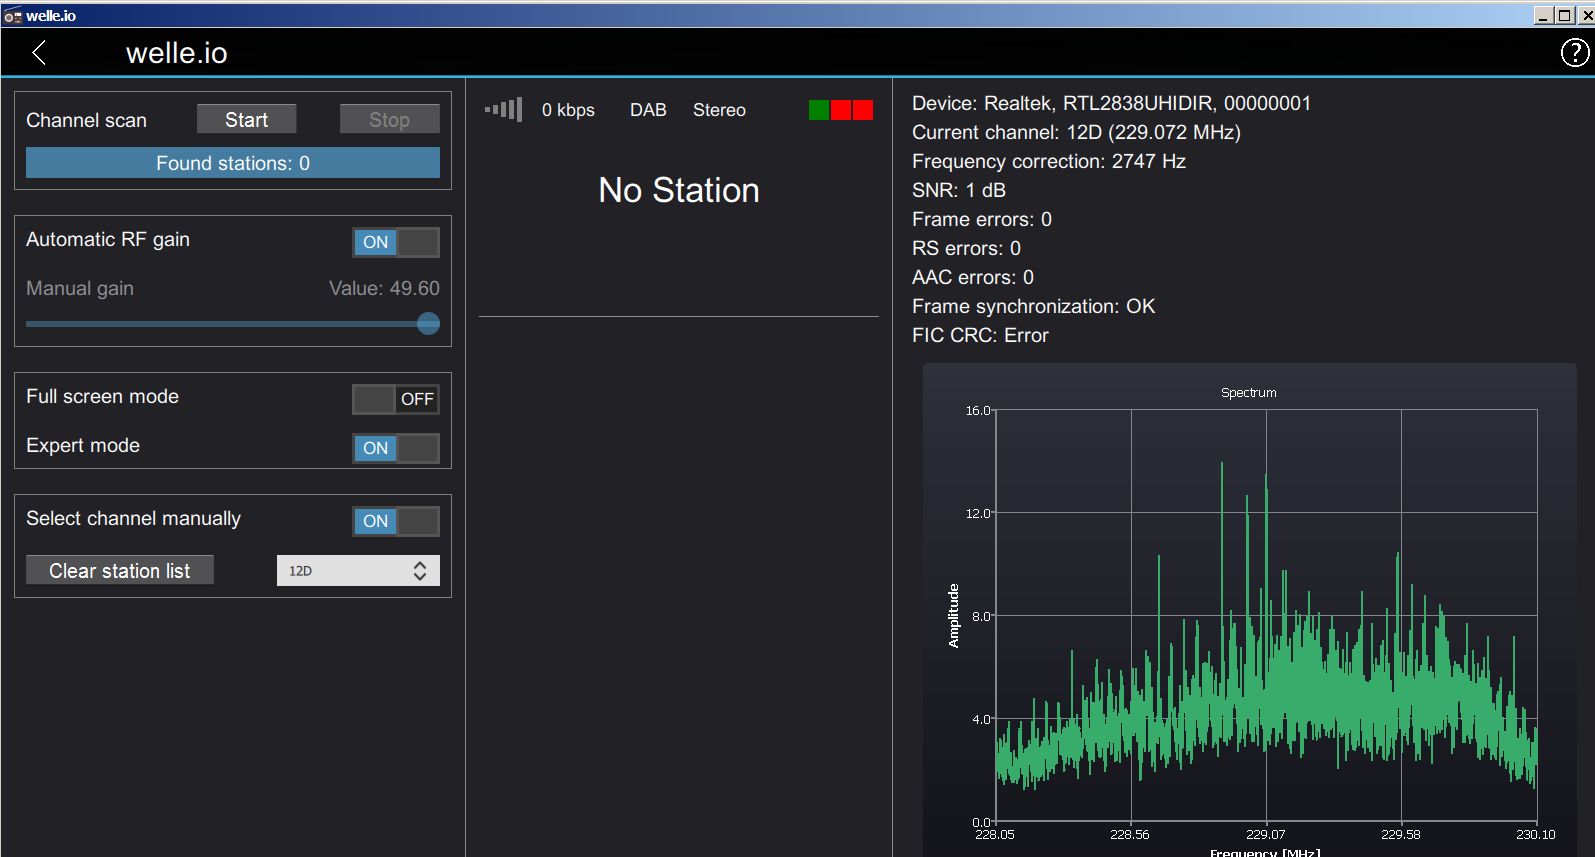This screenshot has width=1595, height=857.
Task: Click the Found stations progress bar
Action: (232, 163)
